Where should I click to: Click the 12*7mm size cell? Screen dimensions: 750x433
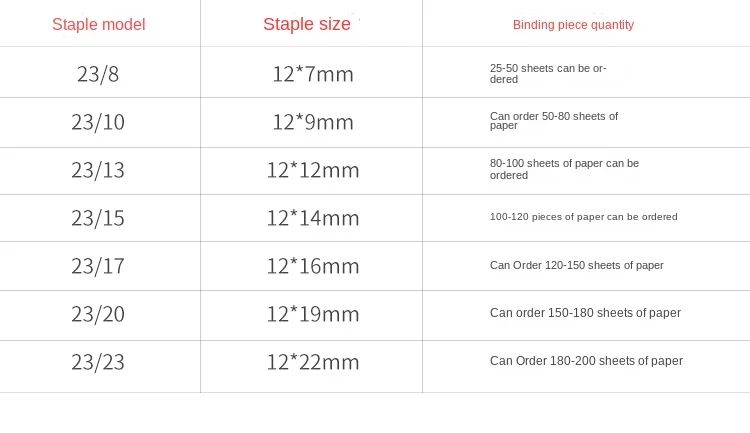click(x=313, y=74)
